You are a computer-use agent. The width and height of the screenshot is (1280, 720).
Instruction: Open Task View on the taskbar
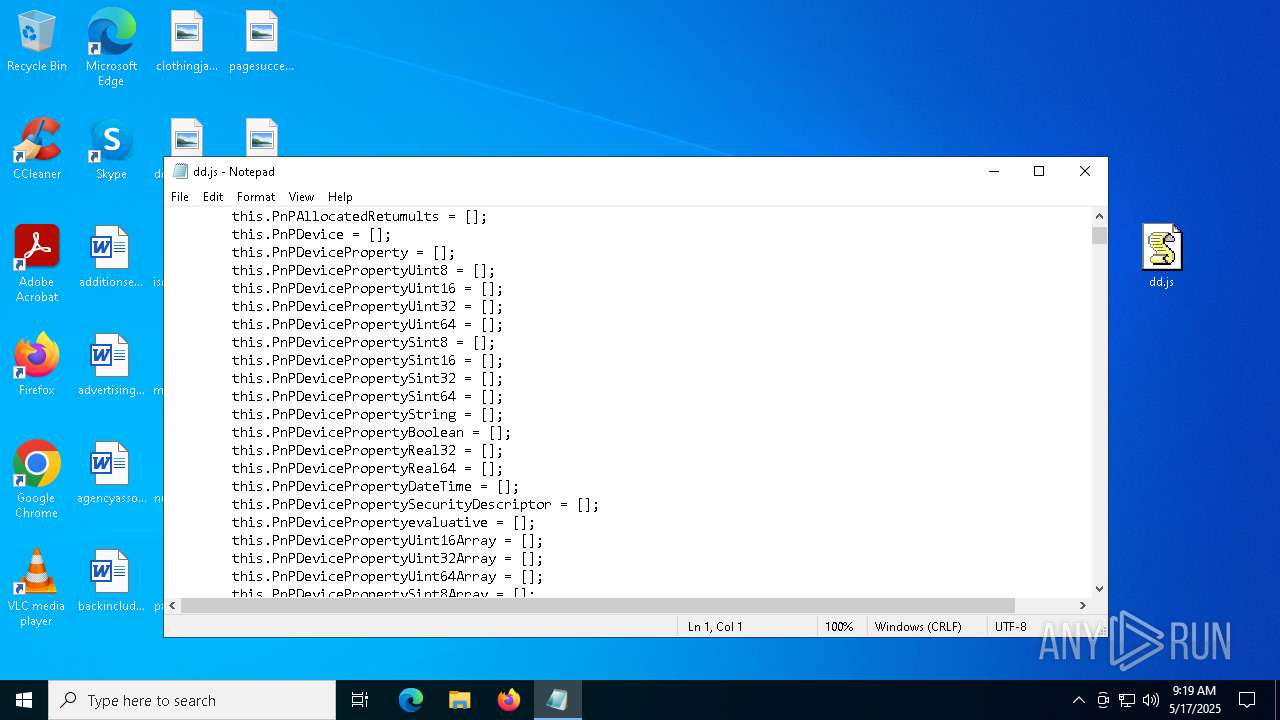coord(360,700)
